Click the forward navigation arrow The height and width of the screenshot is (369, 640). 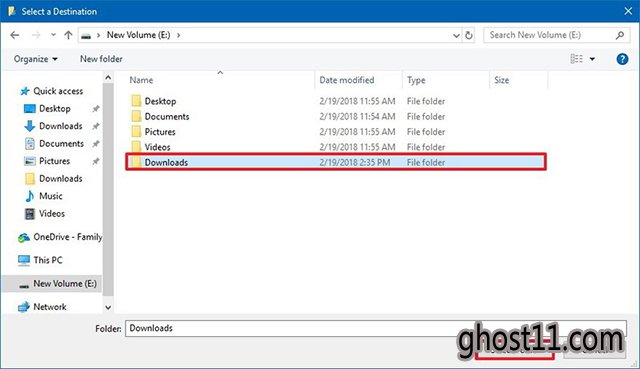(36, 35)
